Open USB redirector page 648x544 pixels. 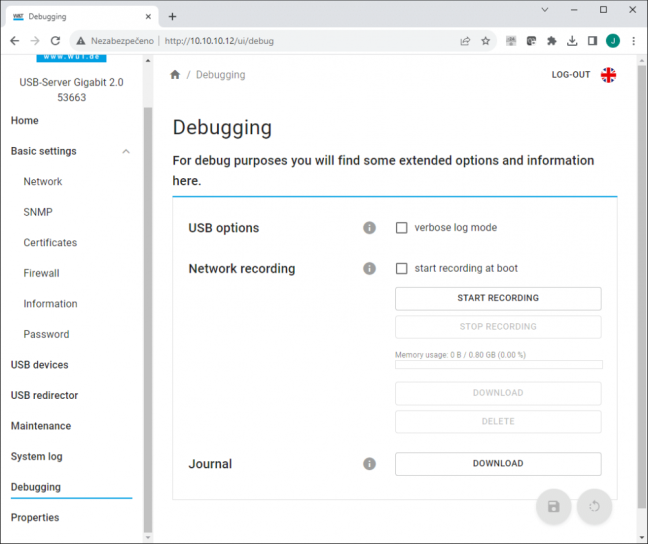click(44, 395)
